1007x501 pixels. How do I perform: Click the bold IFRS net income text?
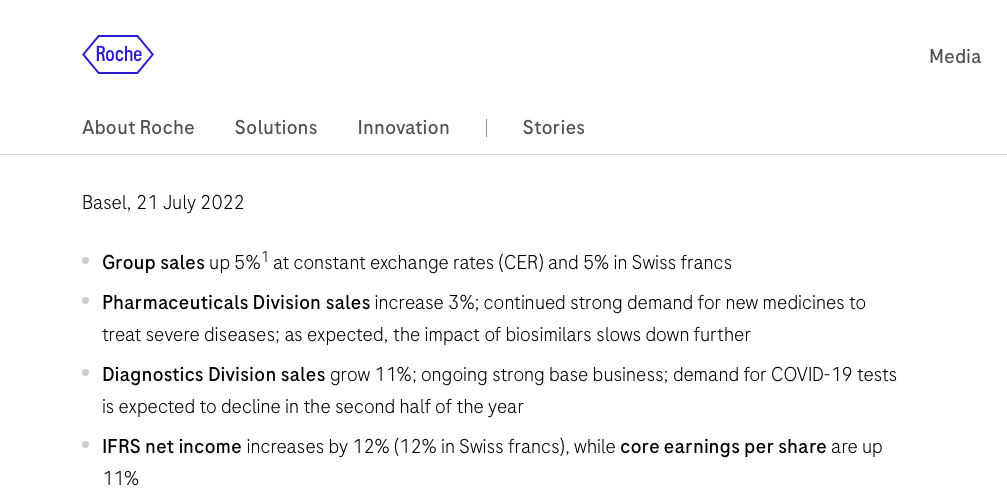pyautogui.click(x=171, y=446)
